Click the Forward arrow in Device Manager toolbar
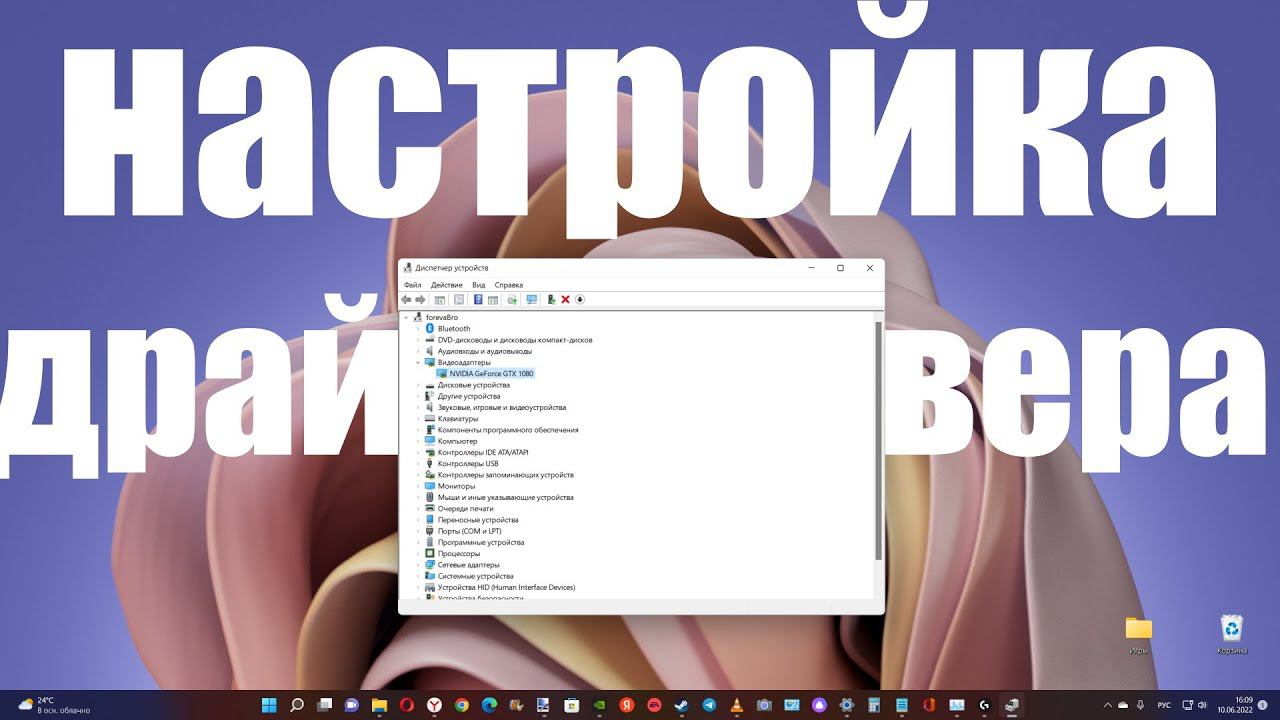The height and width of the screenshot is (720, 1280). pyautogui.click(x=420, y=299)
